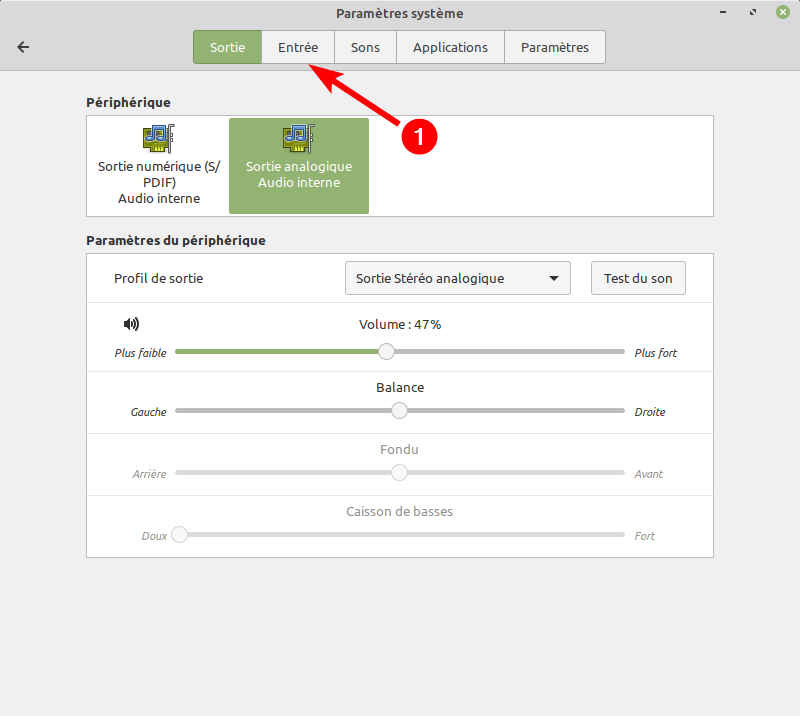Click the 'Arrière' fade label

tap(149, 474)
